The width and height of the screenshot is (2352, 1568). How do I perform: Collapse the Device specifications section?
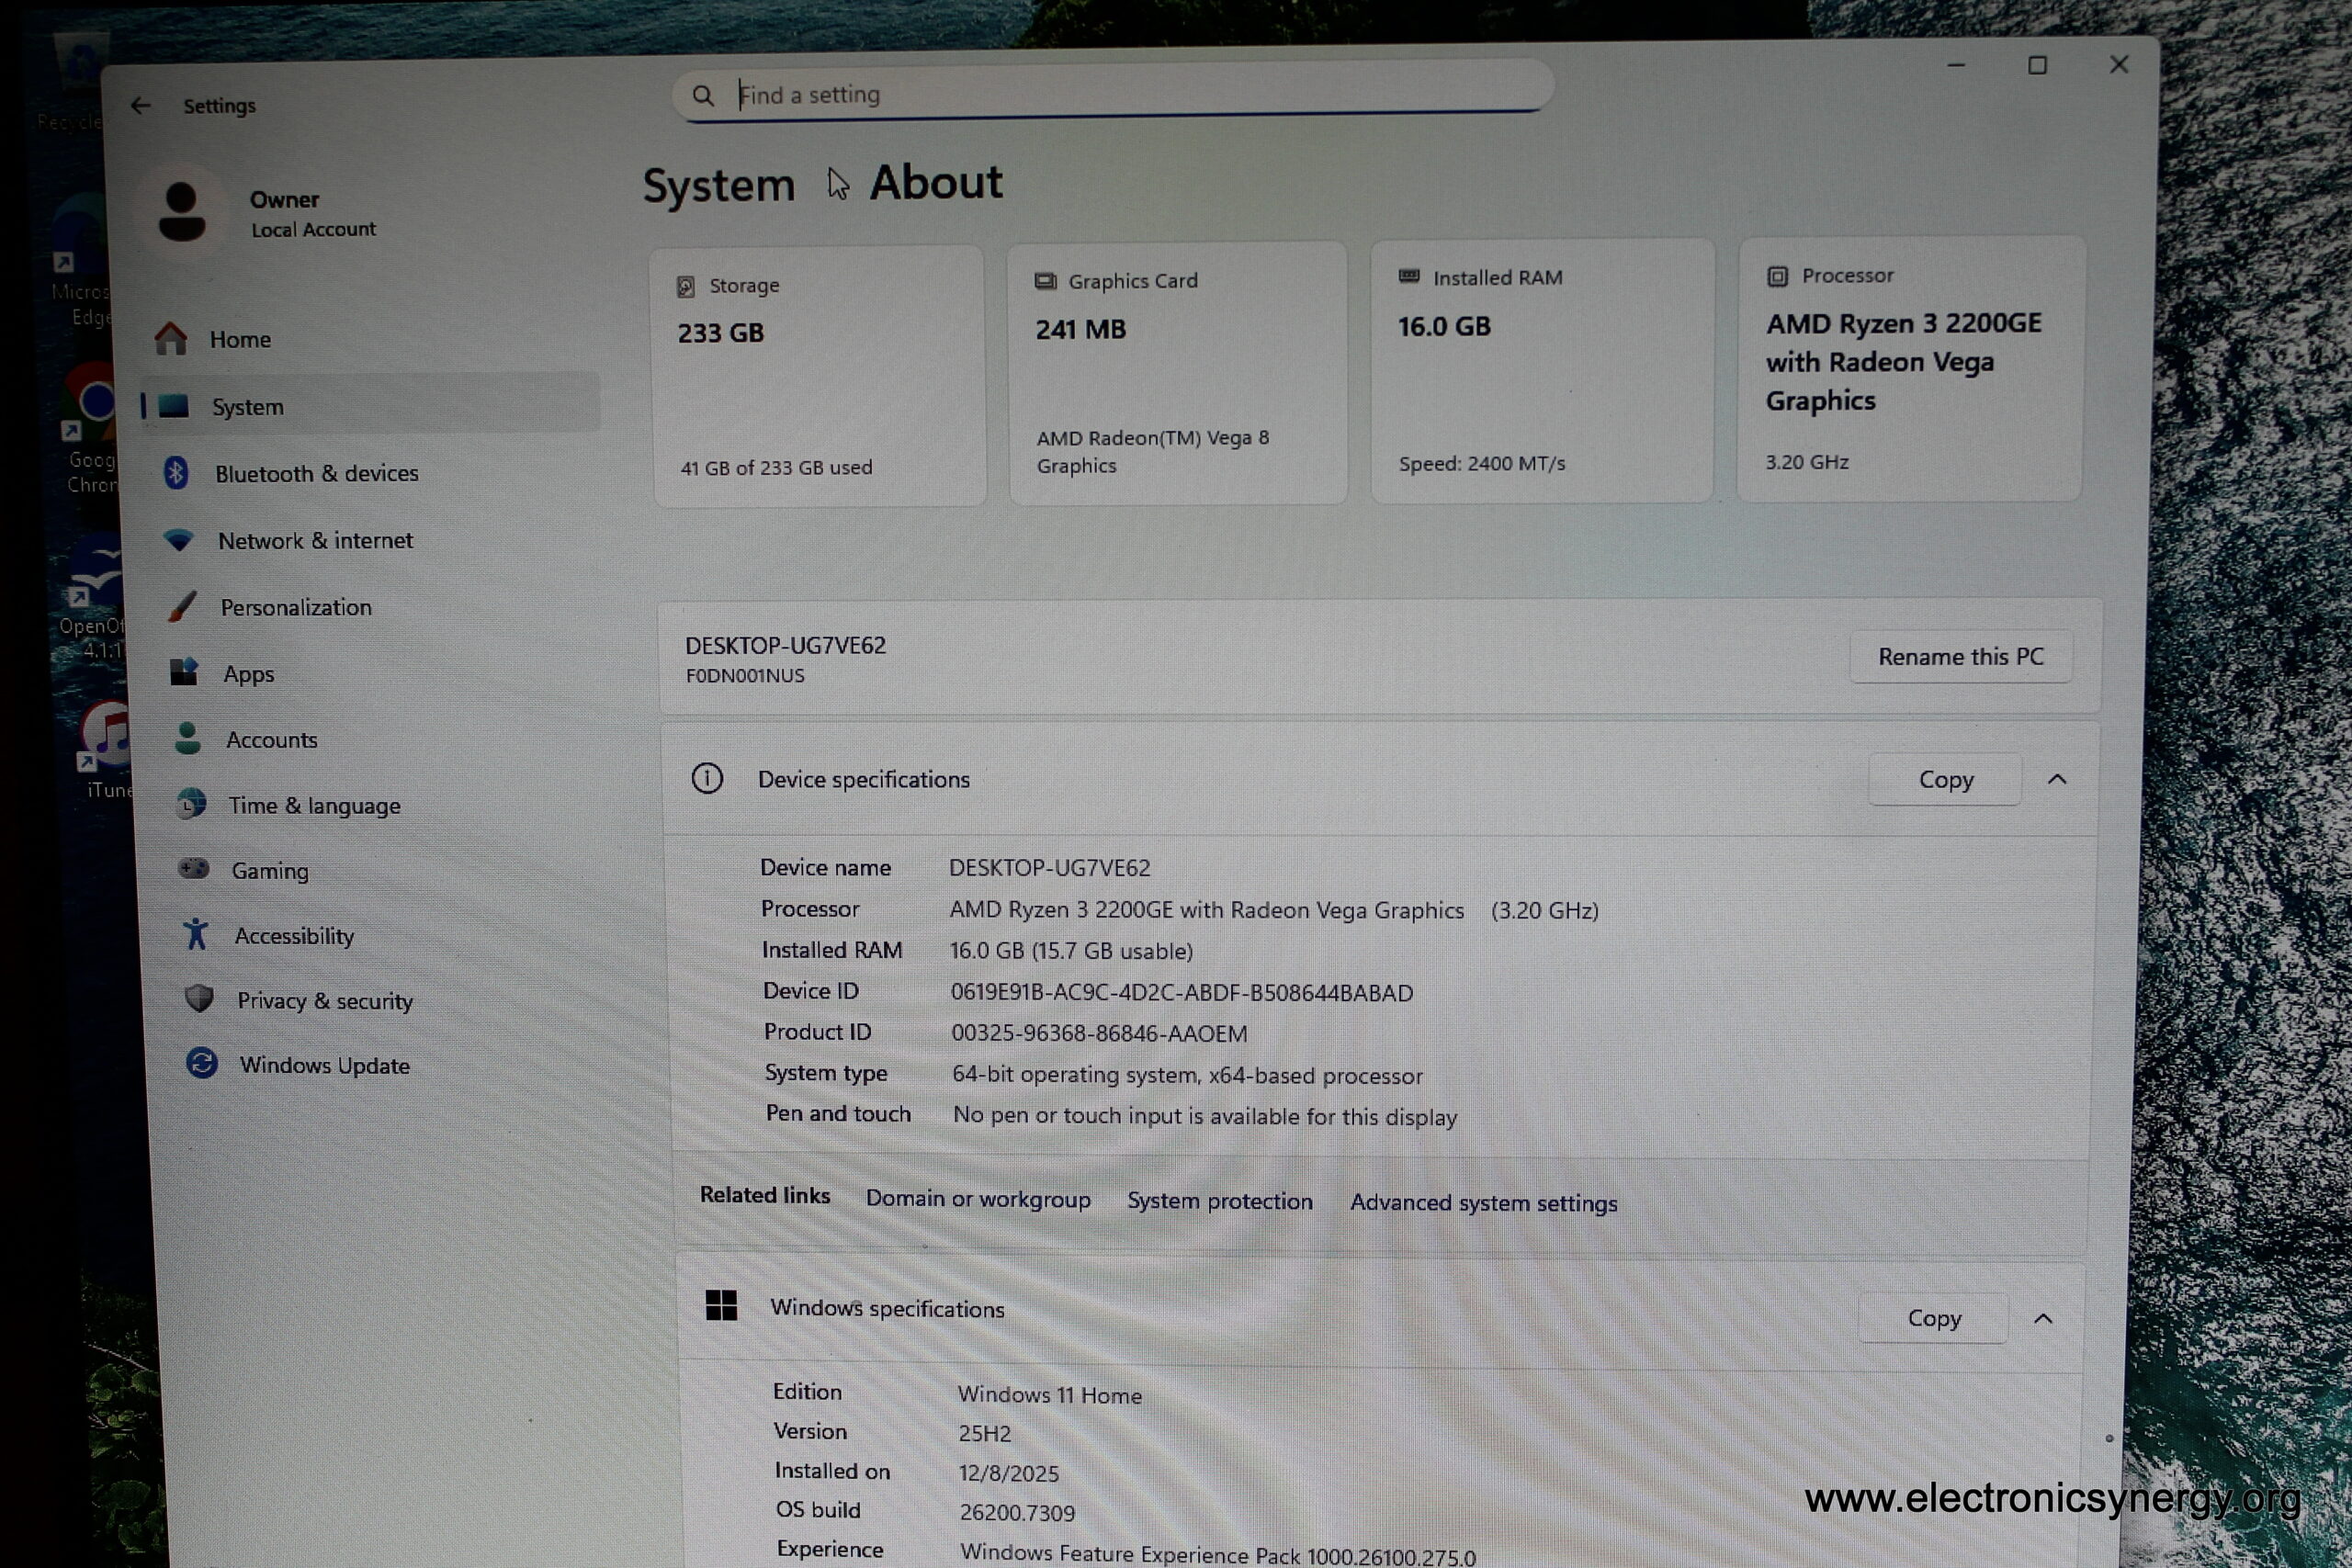point(2057,779)
